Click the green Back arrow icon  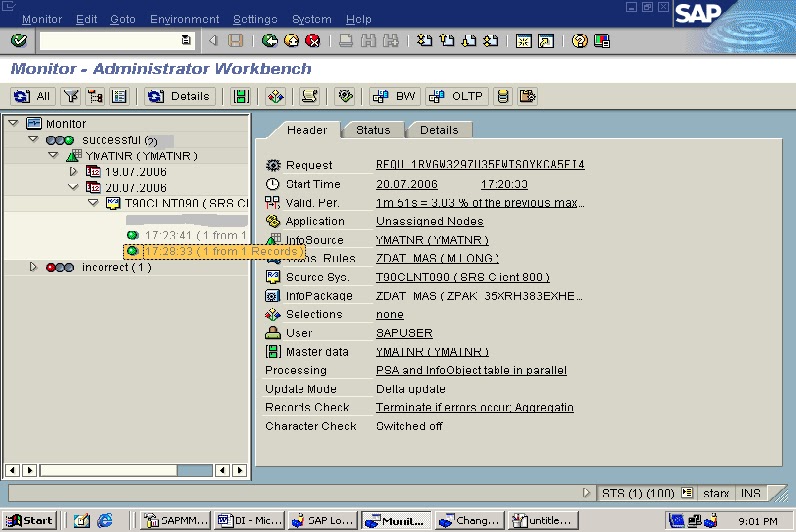(270, 41)
